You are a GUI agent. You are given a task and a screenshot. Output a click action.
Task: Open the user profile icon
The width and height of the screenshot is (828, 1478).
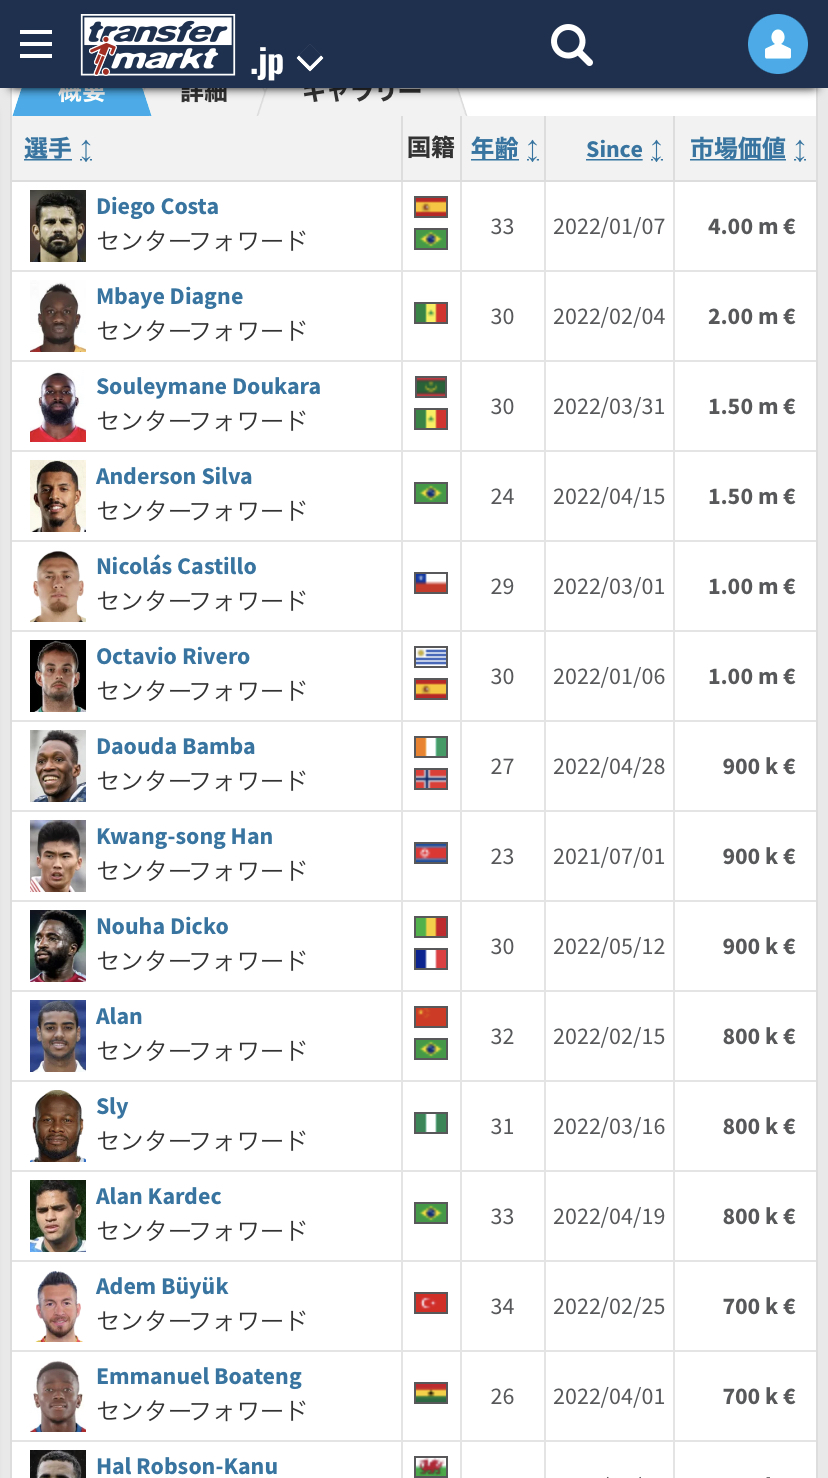[777, 44]
